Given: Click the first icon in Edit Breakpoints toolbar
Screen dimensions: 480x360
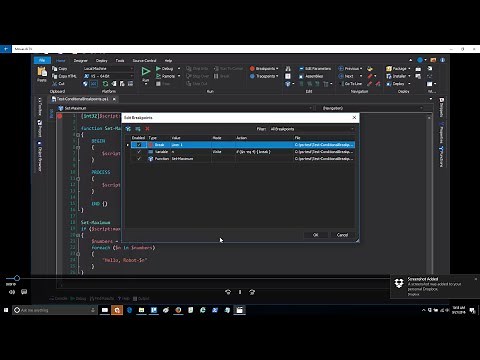Looking at the screenshot, I should 128,129.
